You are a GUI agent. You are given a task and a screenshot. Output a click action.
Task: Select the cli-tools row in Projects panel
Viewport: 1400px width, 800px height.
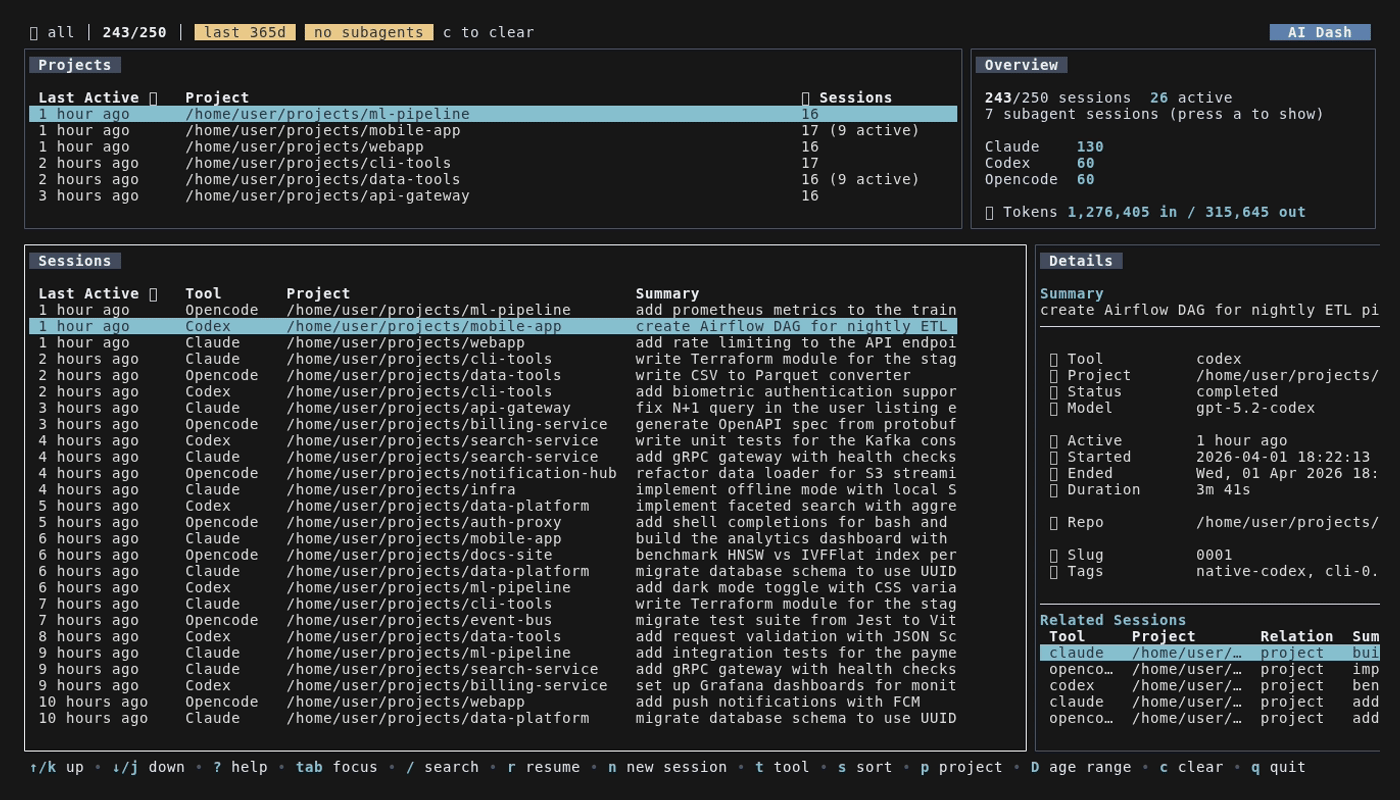click(x=493, y=163)
